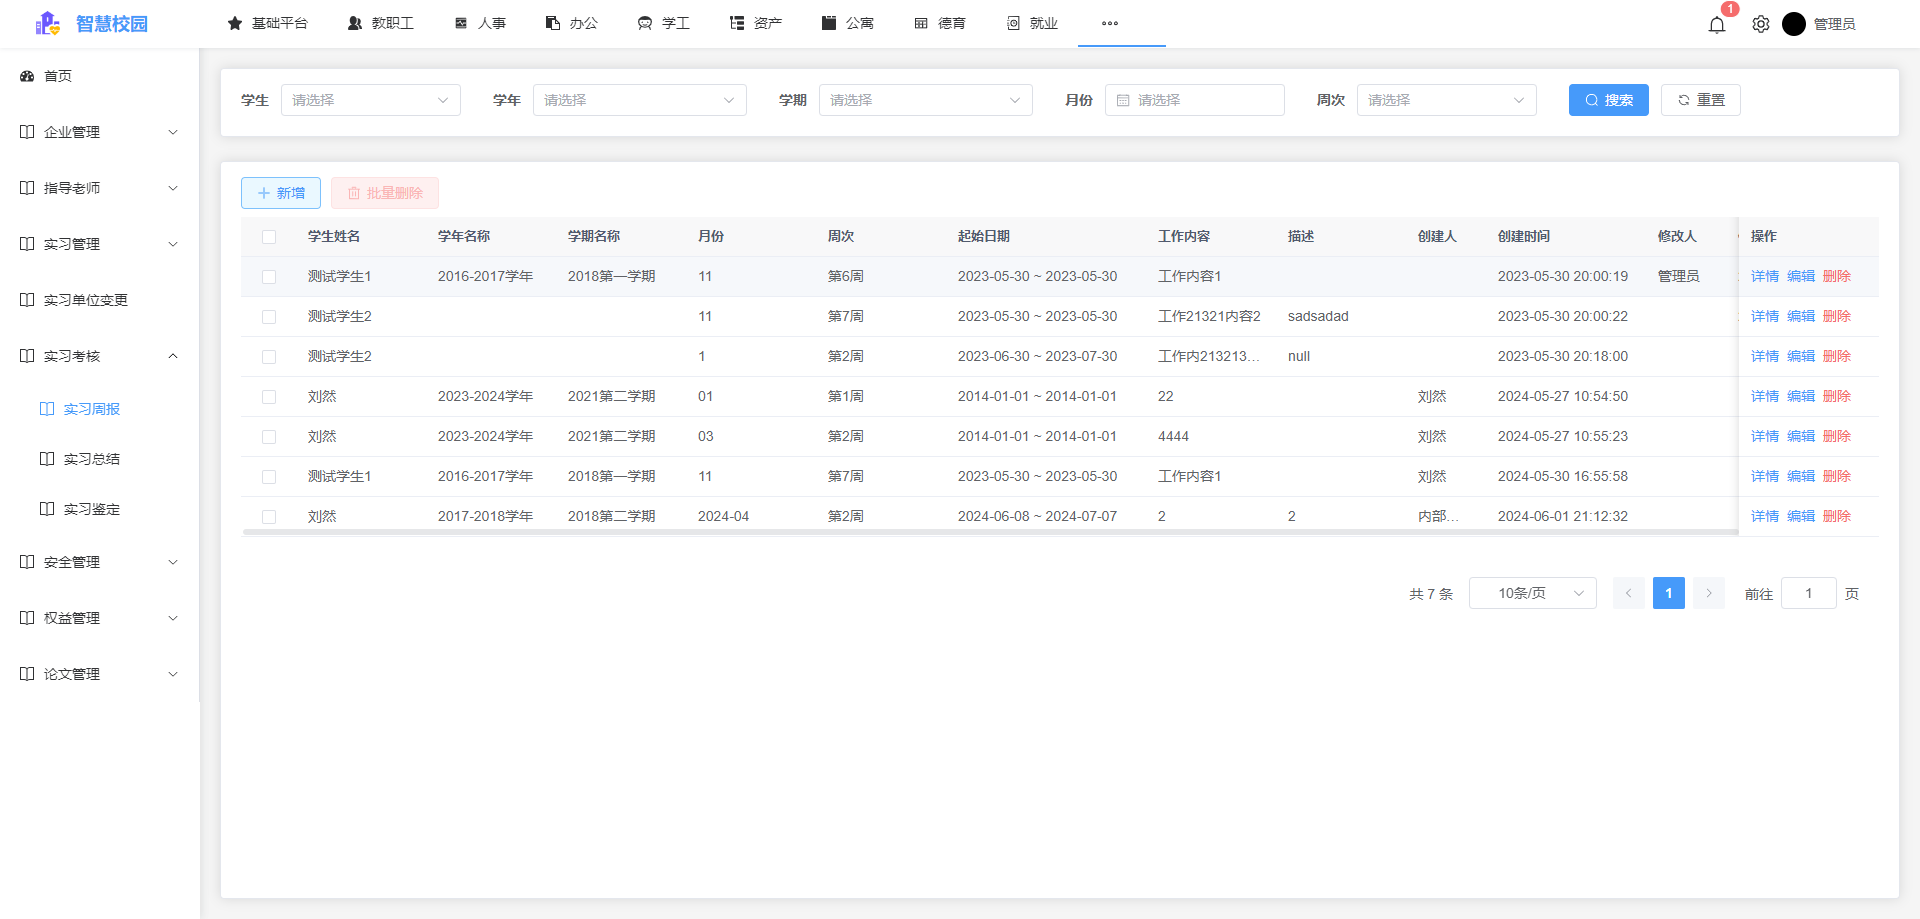Open the 学生 dropdown filter
The height and width of the screenshot is (919, 1920).
click(370, 100)
